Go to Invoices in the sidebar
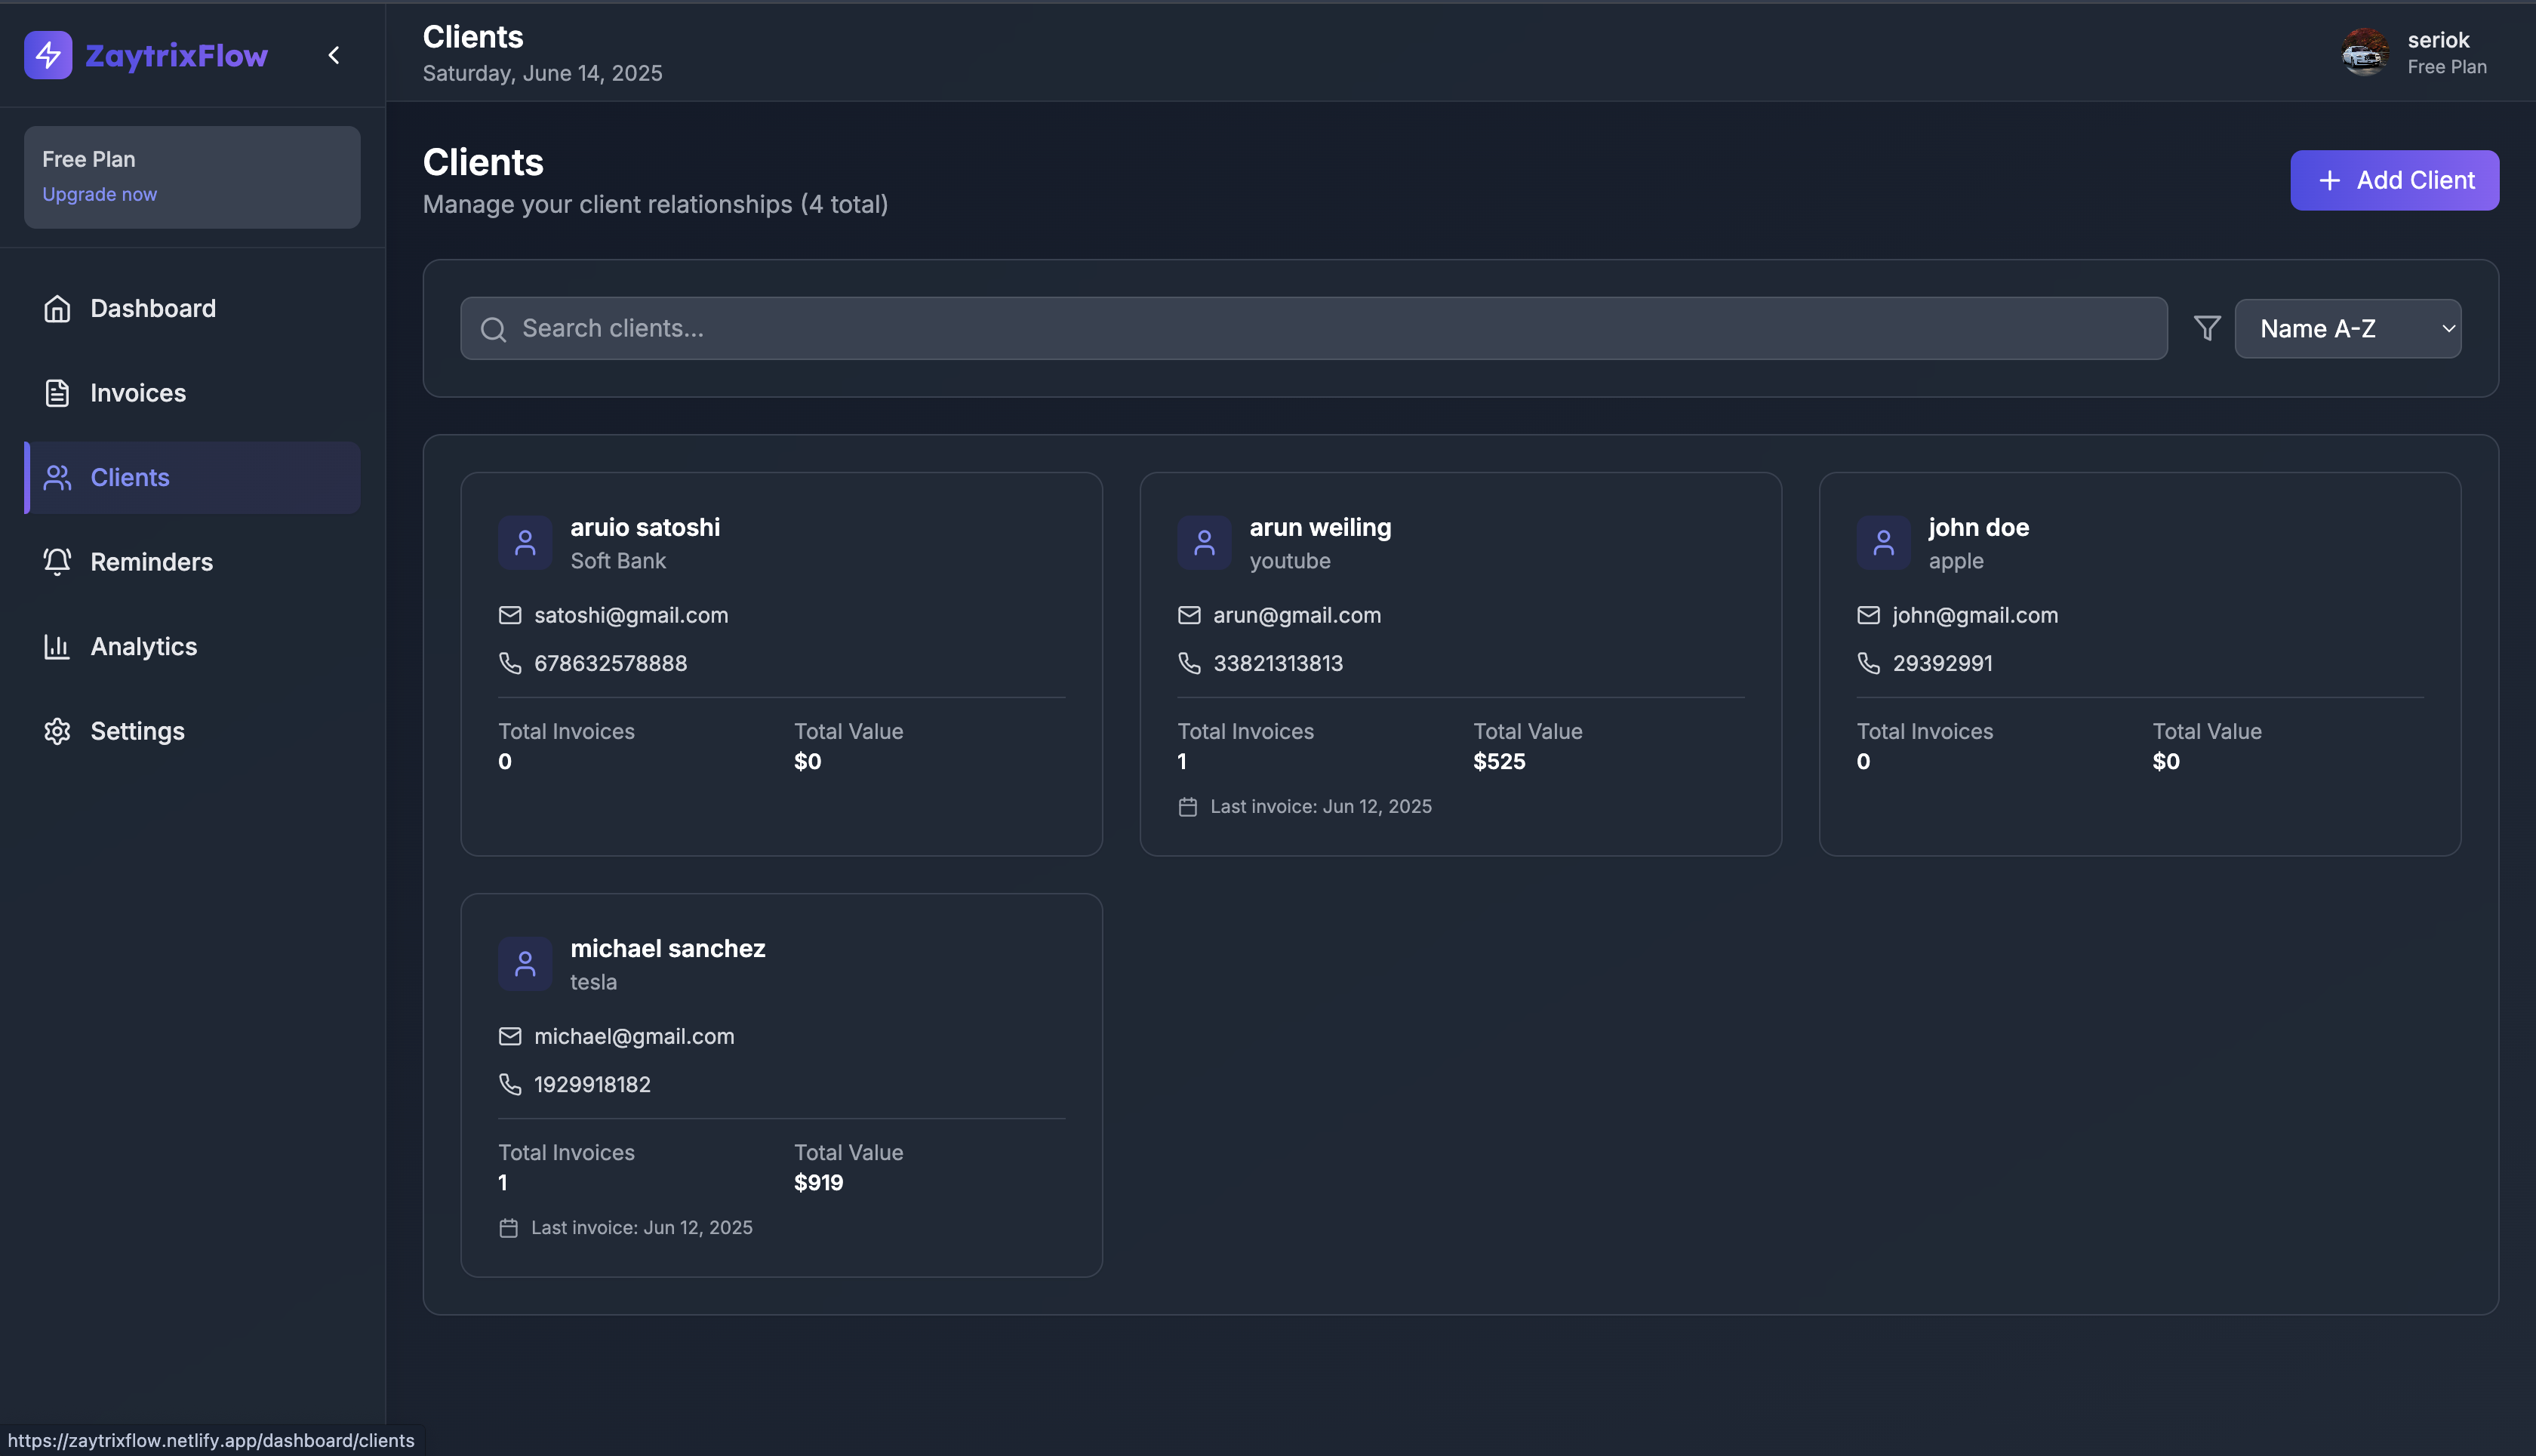2536x1456 pixels. tap(138, 393)
